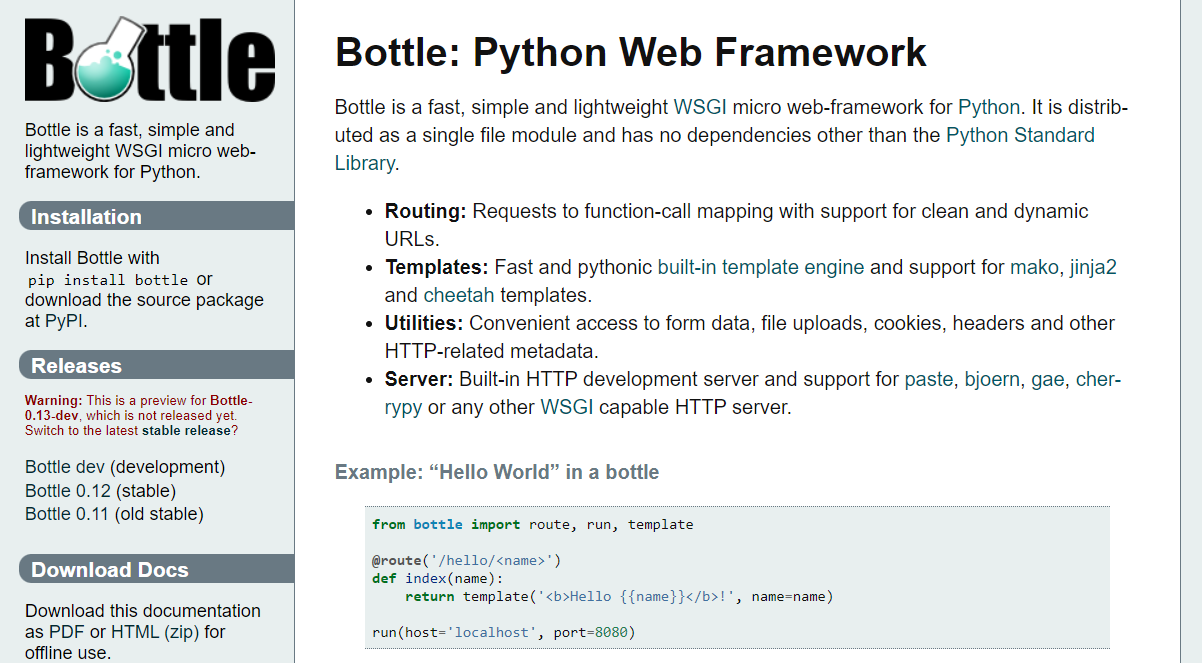Open the Python link in the intro paragraph
The width and height of the screenshot is (1202, 663).
point(989,107)
